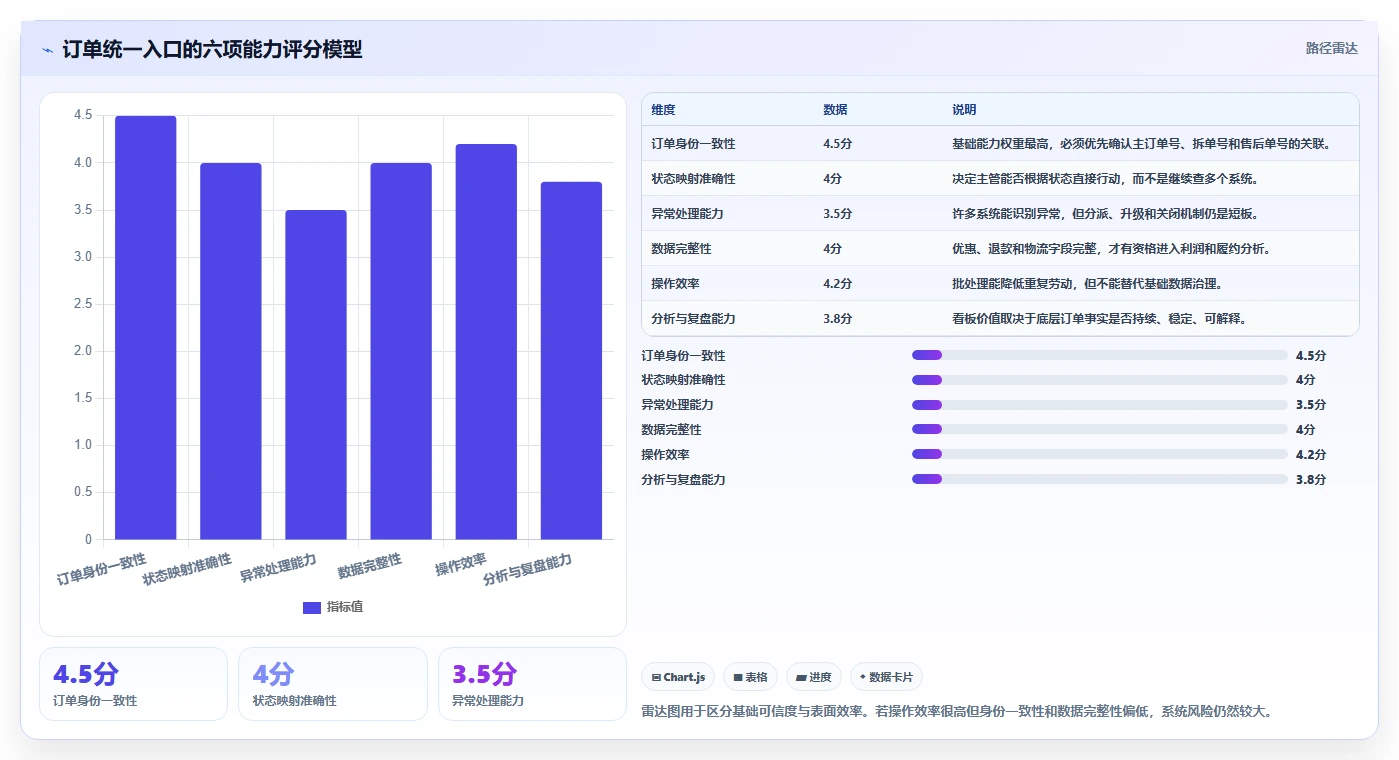Click the 操作效率 bar in the chart
The width and height of the screenshot is (1399, 760).
pos(486,342)
